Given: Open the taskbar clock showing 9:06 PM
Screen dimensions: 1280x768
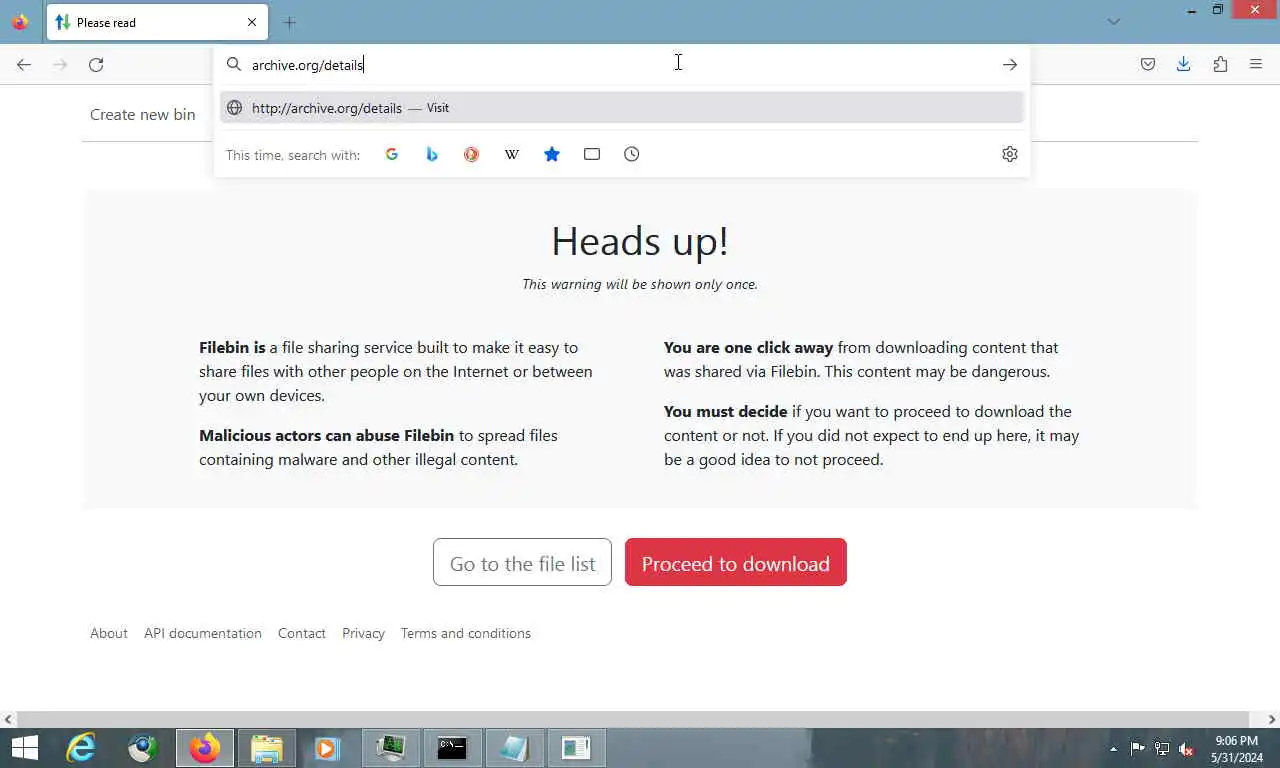Looking at the screenshot, I should pos(1236,748).
